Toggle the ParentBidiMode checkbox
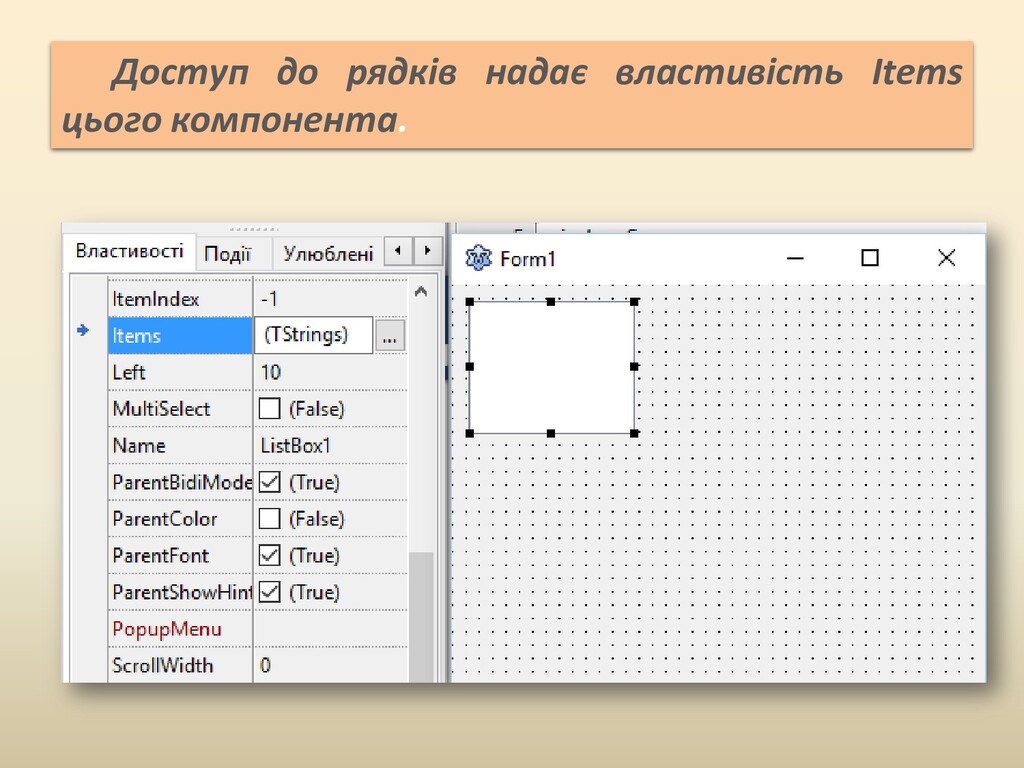 click(x=269, y=482)
